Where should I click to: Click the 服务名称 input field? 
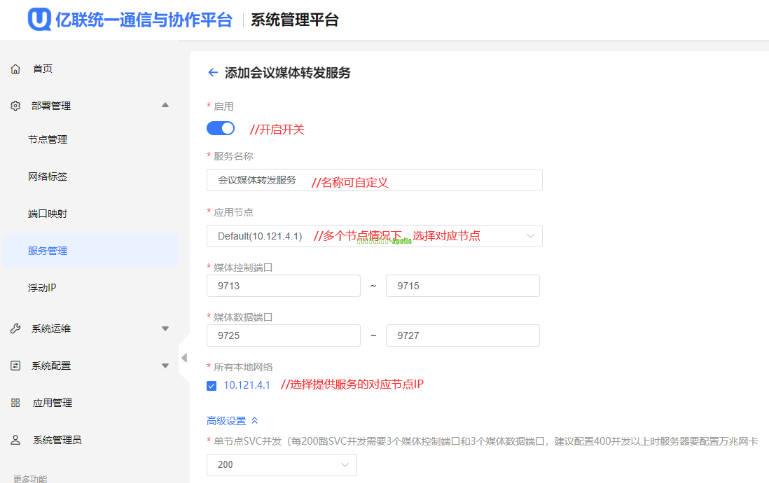pos(374,180)
